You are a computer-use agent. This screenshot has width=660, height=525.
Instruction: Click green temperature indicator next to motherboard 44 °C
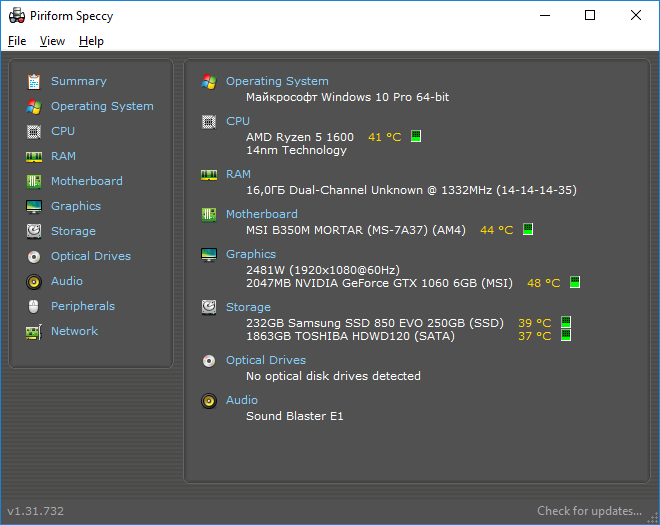(528, 229)
